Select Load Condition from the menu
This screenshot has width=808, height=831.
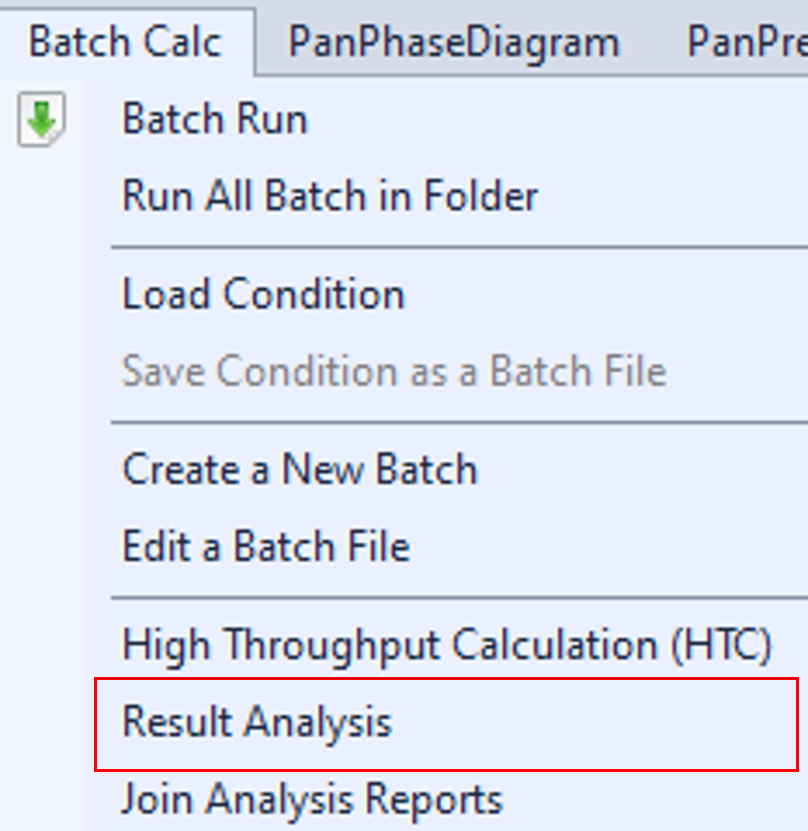coord(263,295)
